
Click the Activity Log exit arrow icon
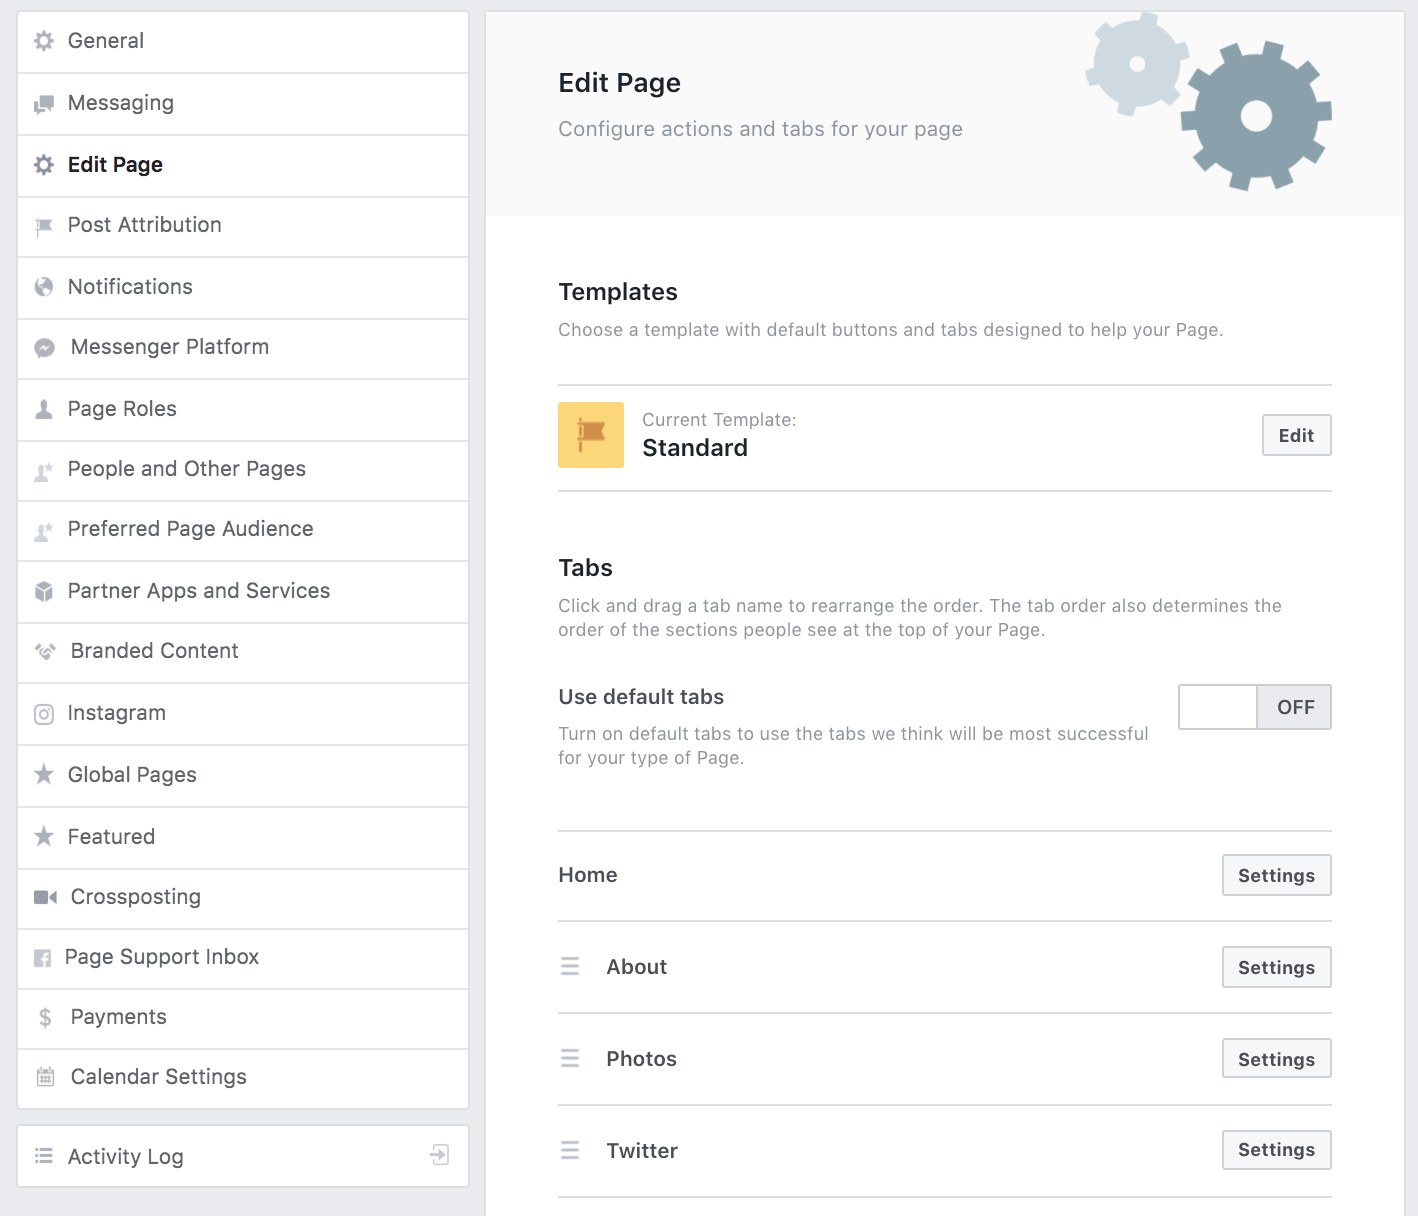point(439,1156)
